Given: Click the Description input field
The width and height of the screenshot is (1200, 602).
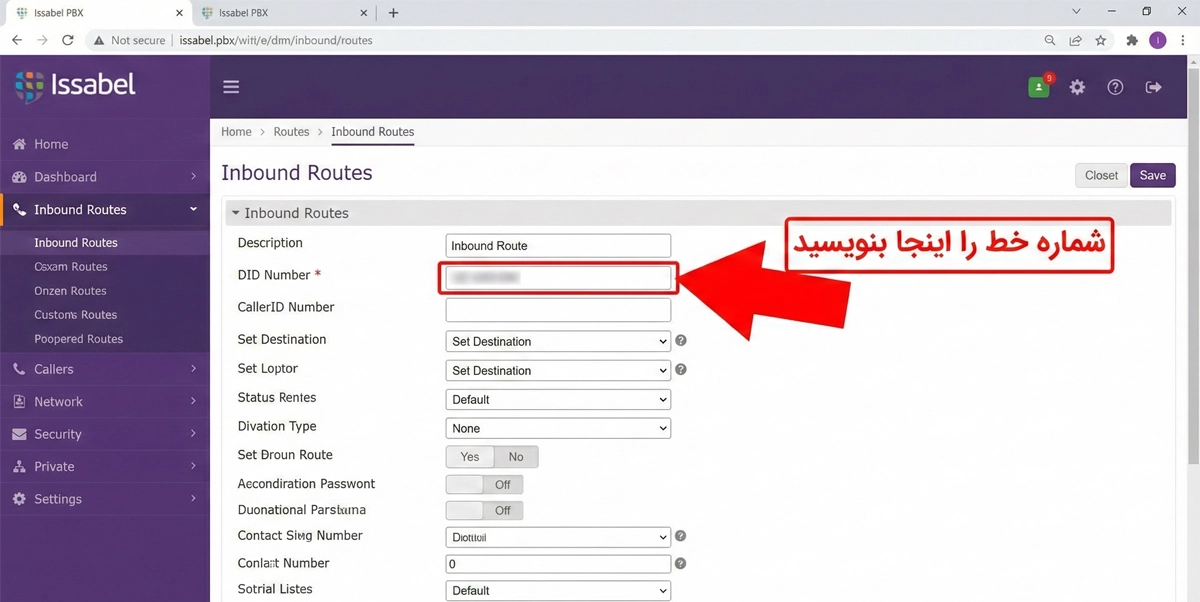Looking at the screenshot, I should (558, 245).
